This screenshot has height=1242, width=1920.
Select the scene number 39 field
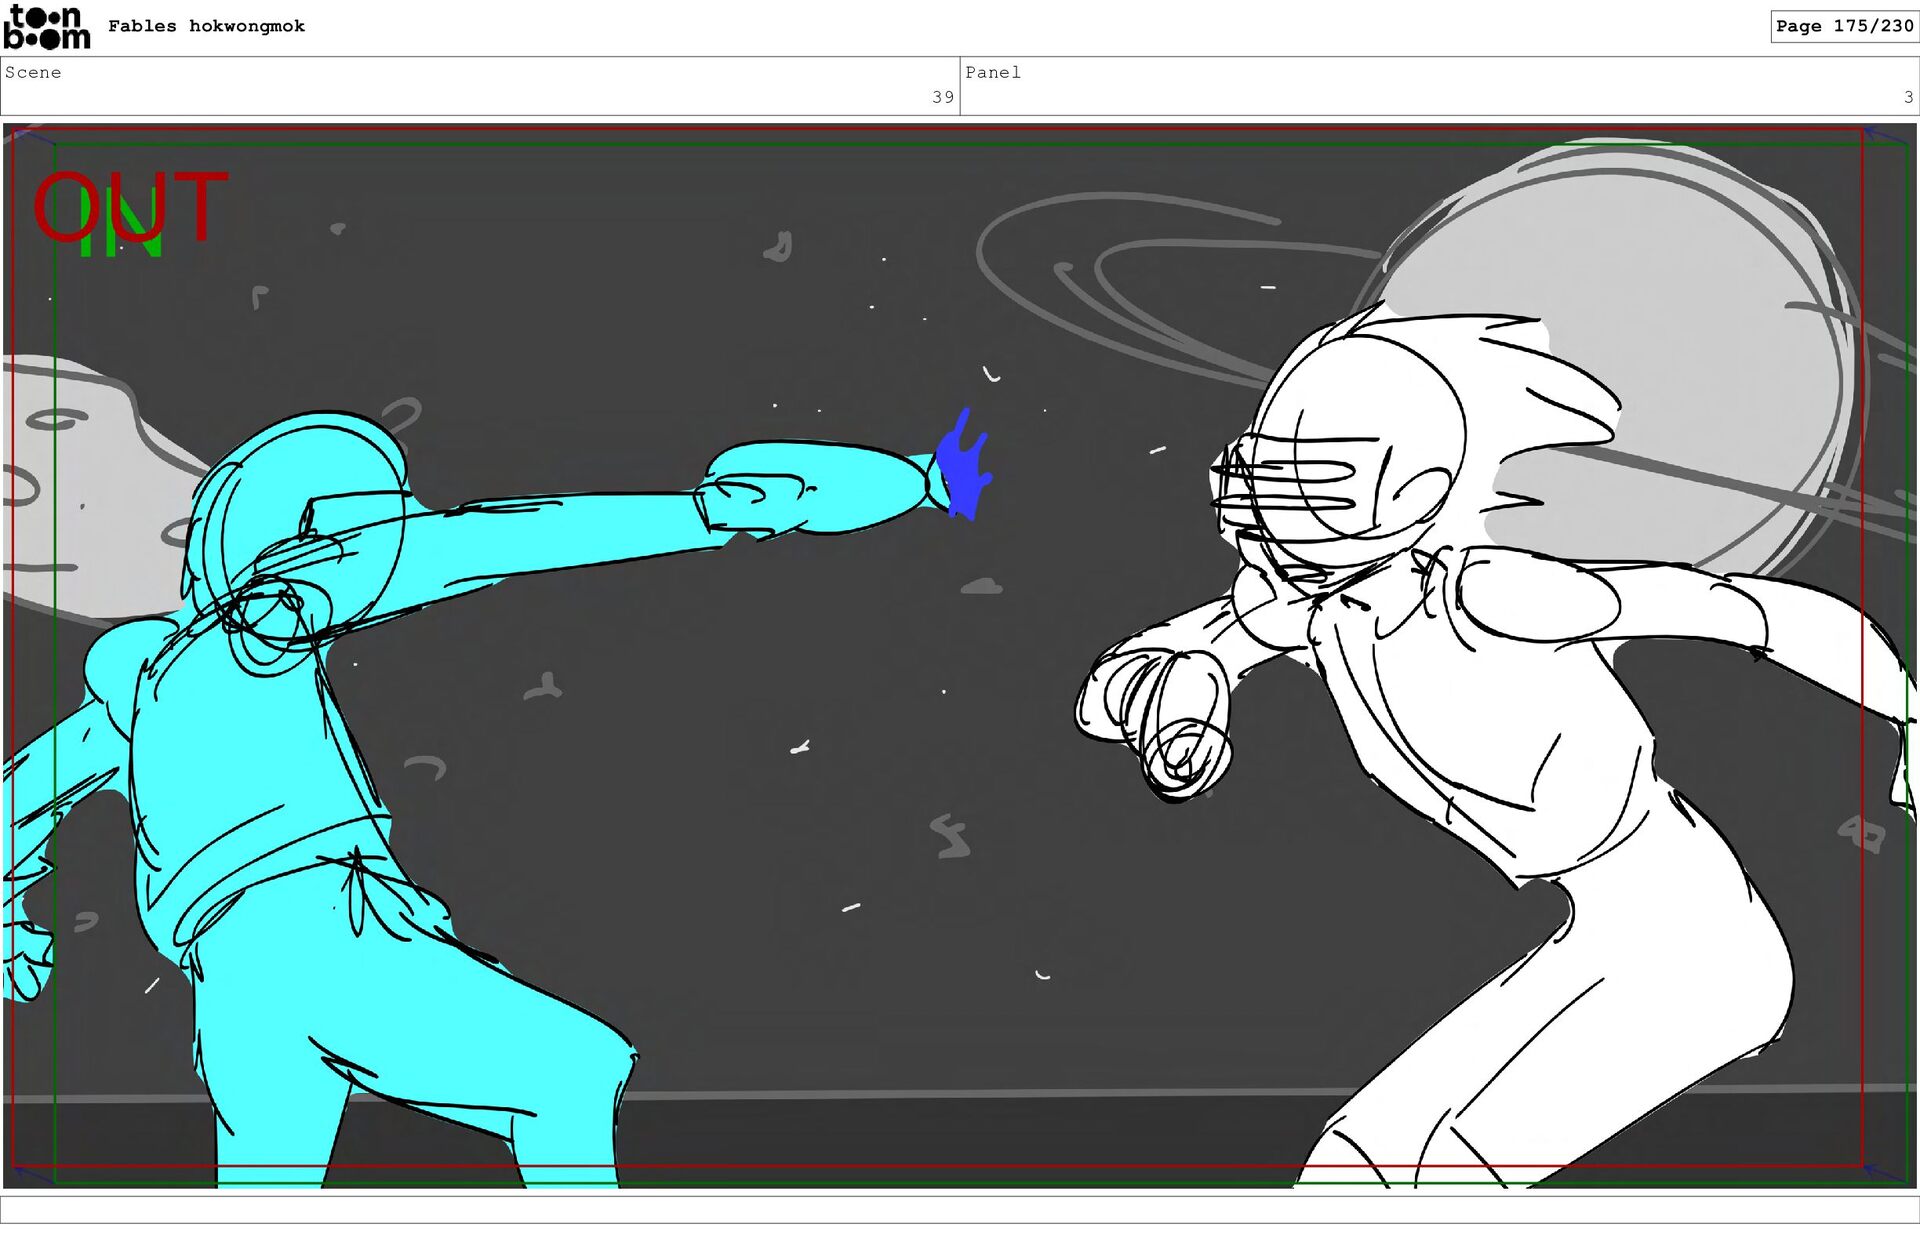[942, 97]
